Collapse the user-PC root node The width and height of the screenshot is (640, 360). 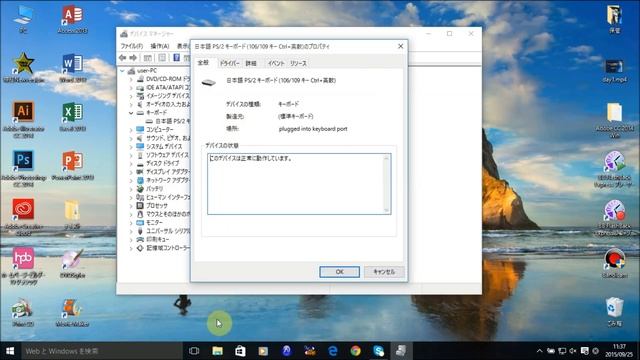click(x=122, y=71)
